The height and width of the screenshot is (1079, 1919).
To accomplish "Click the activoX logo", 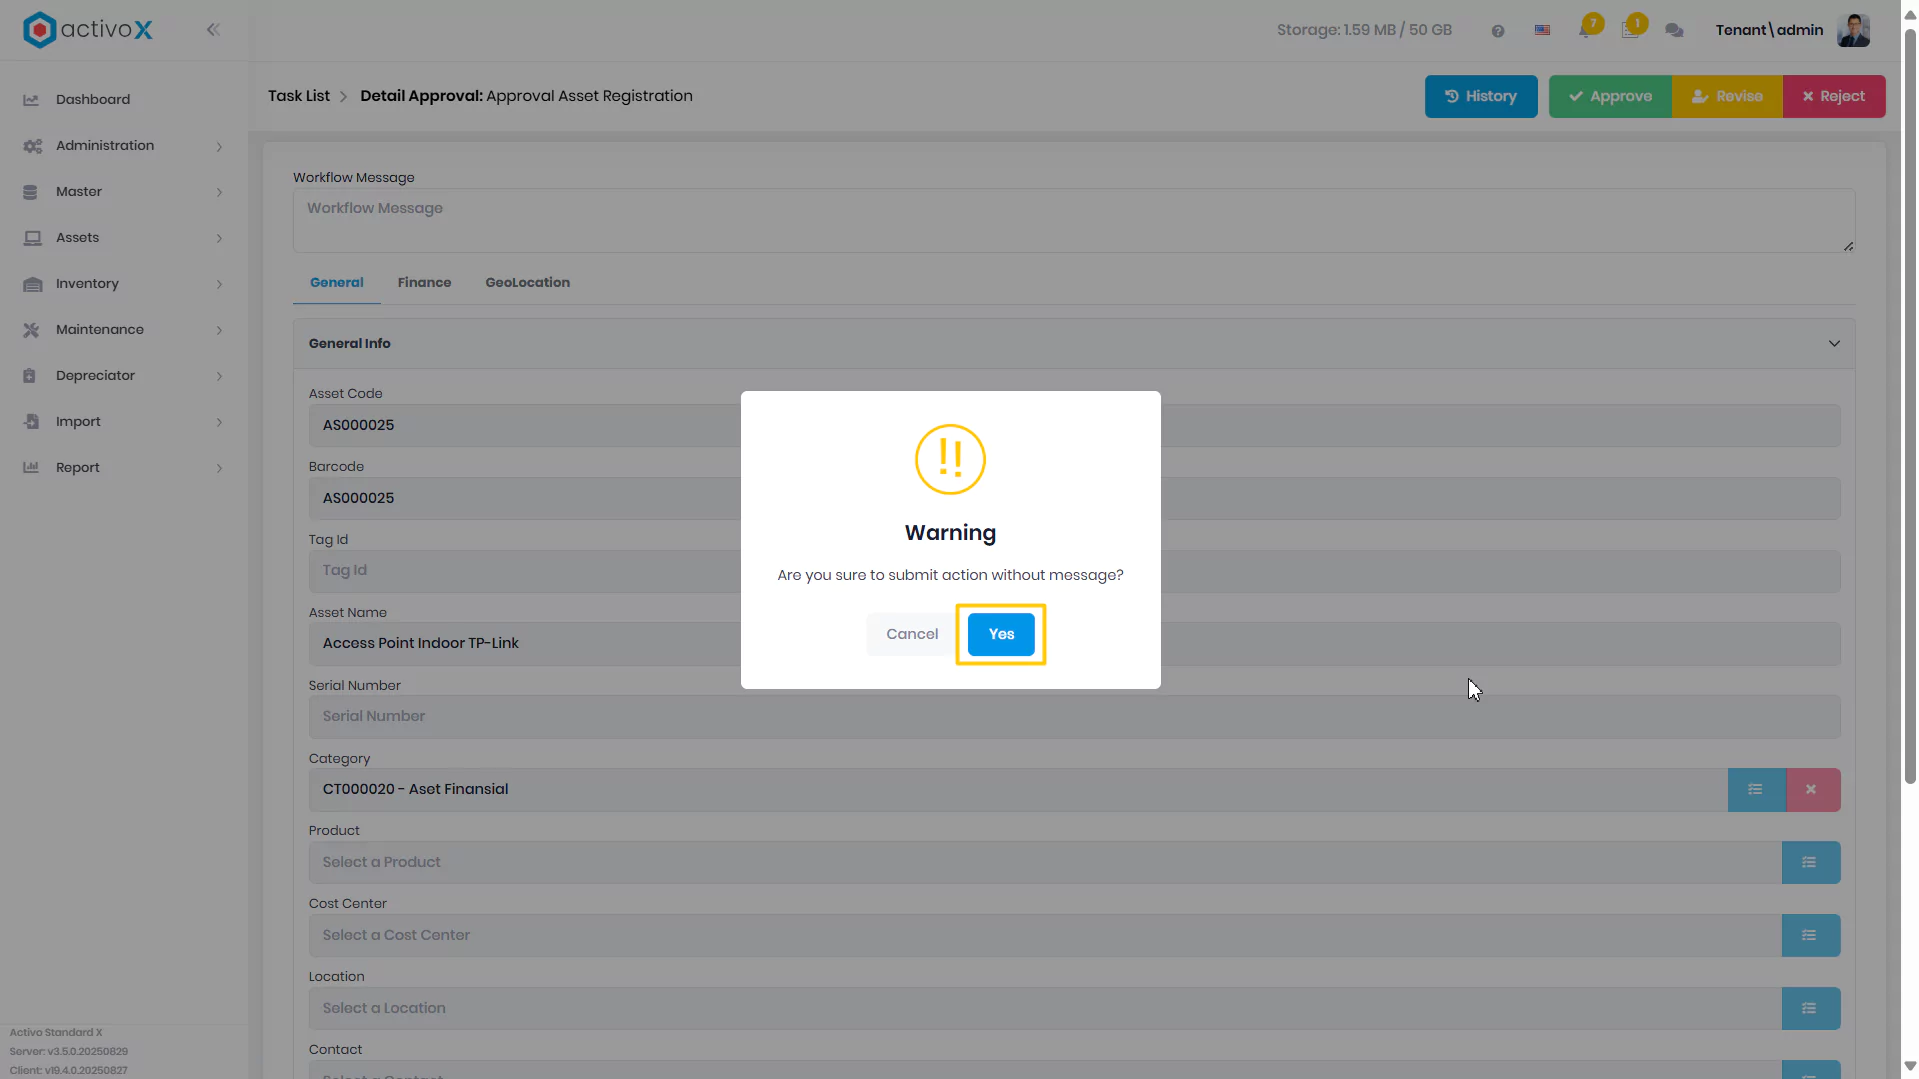I will pyautogui.click(x=88, y=30).
